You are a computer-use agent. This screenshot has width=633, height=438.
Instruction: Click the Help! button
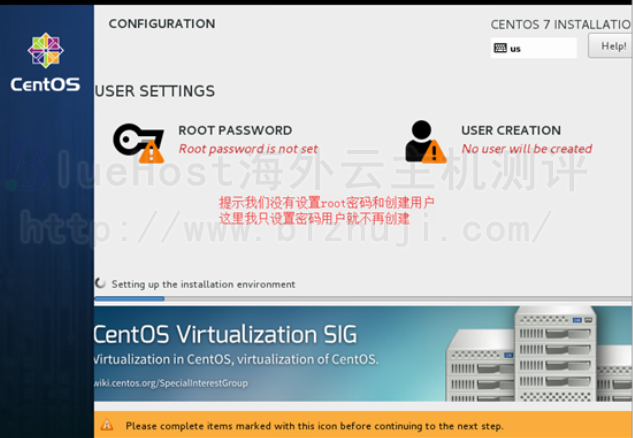[x=610, y=46]
